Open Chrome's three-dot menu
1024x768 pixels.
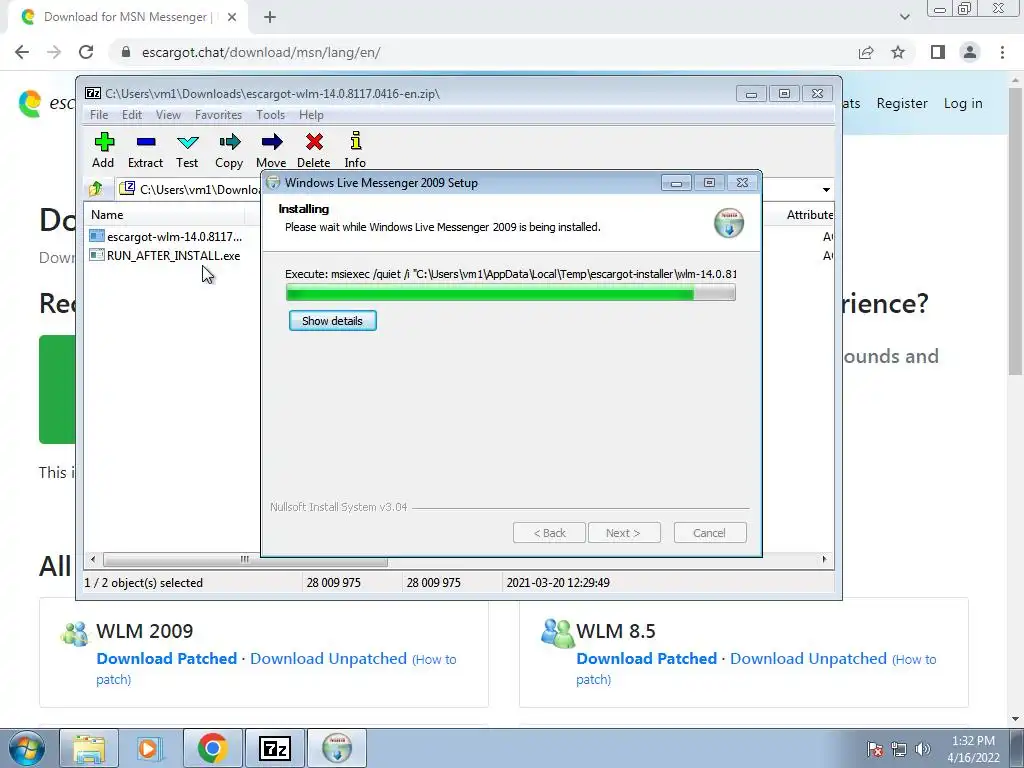(1002, 52)
